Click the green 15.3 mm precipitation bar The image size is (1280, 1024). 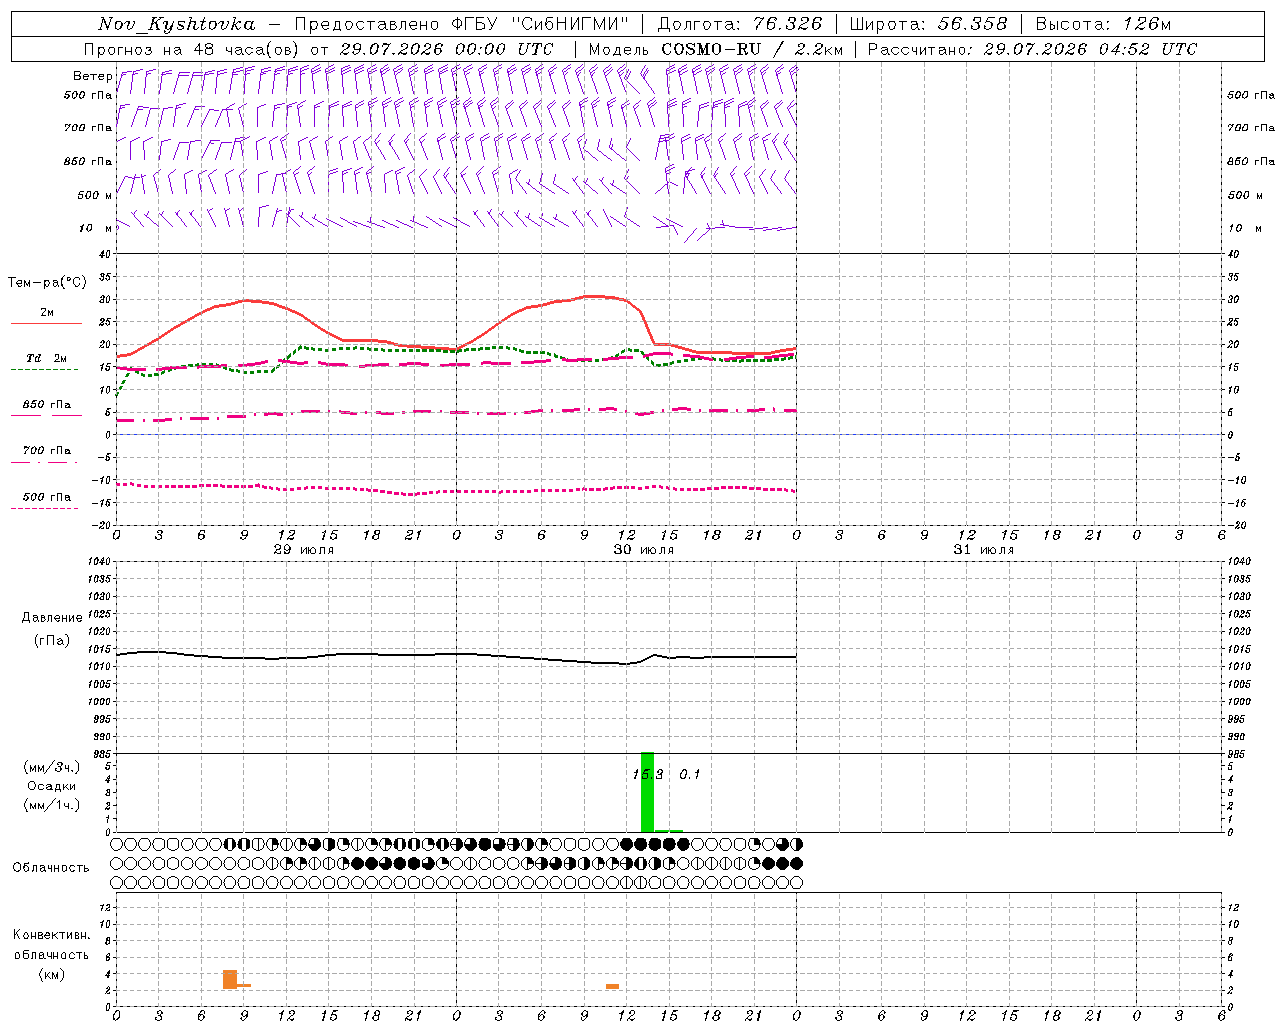click(x=647, y=792)
